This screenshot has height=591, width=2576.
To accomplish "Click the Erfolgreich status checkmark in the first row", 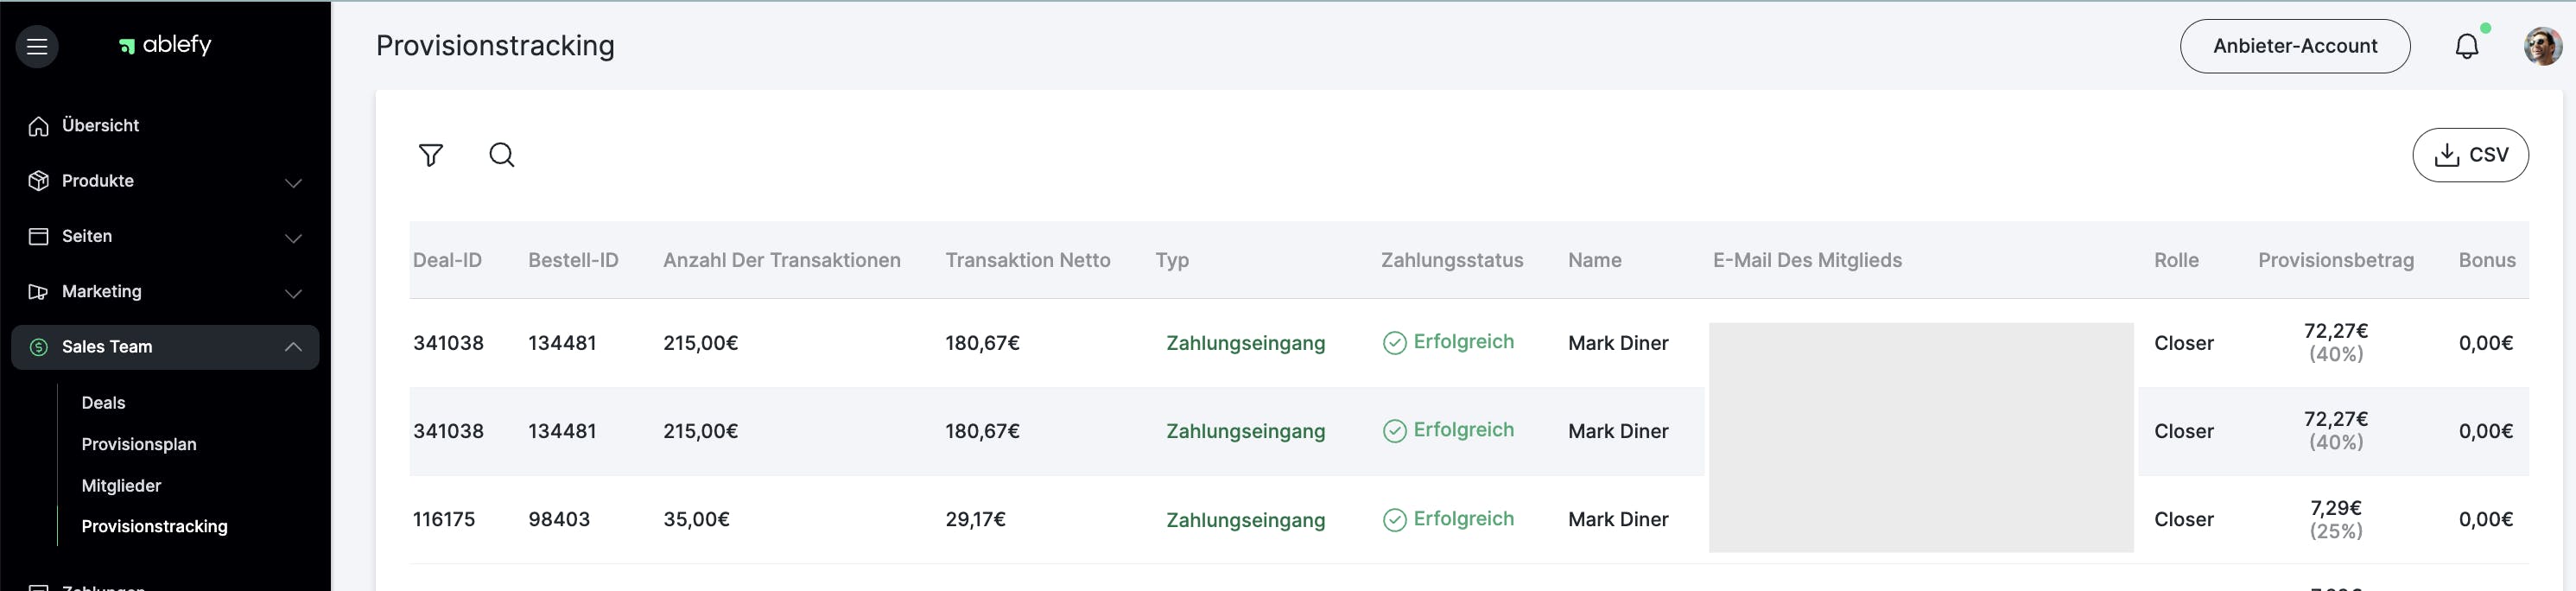I will tap(1394, 342).
